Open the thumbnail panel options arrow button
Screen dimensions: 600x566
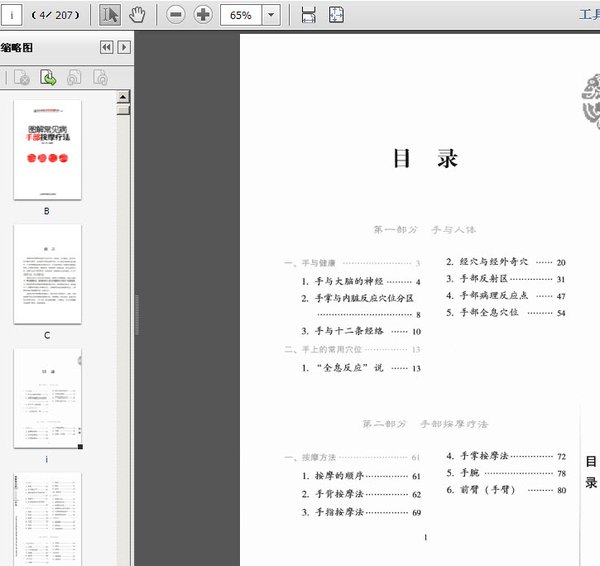tap(124, 47)
